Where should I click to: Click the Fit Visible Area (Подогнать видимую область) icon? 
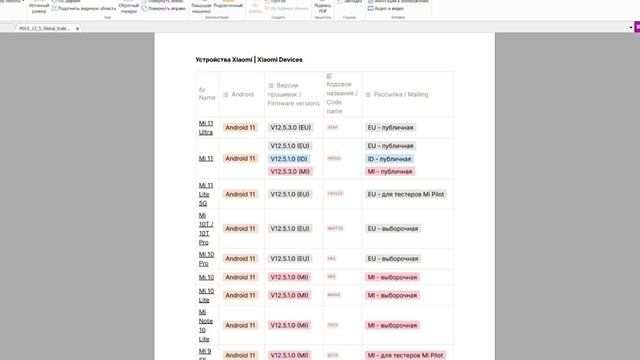[x=54, y=9]
